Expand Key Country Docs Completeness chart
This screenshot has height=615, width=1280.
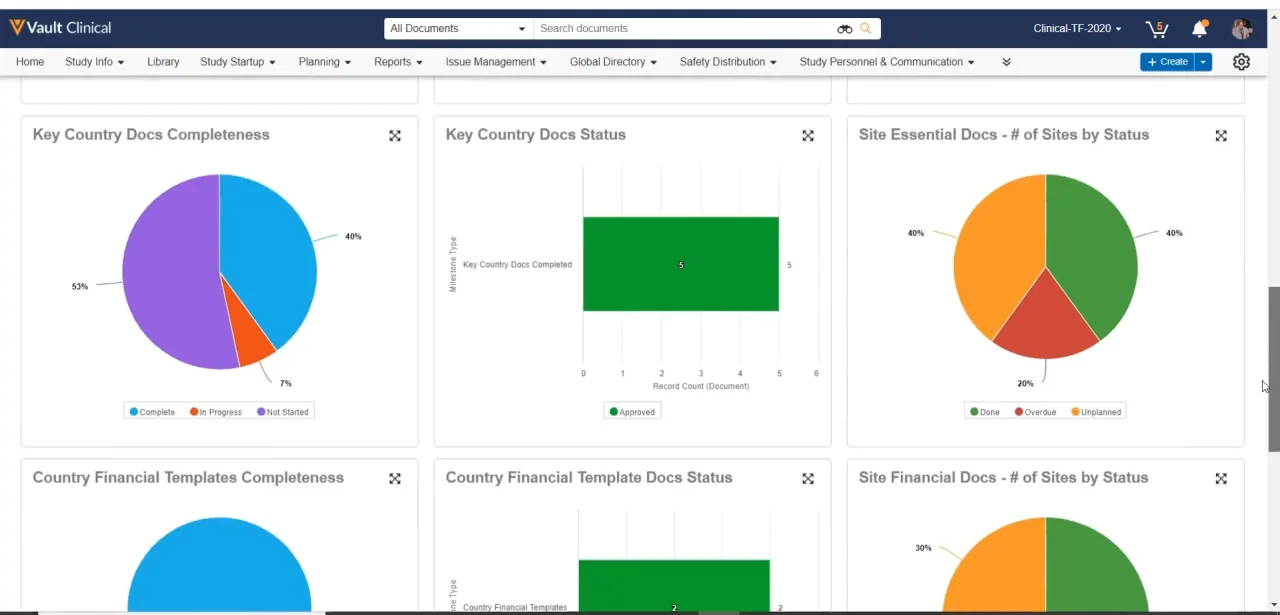coord(395,136)
